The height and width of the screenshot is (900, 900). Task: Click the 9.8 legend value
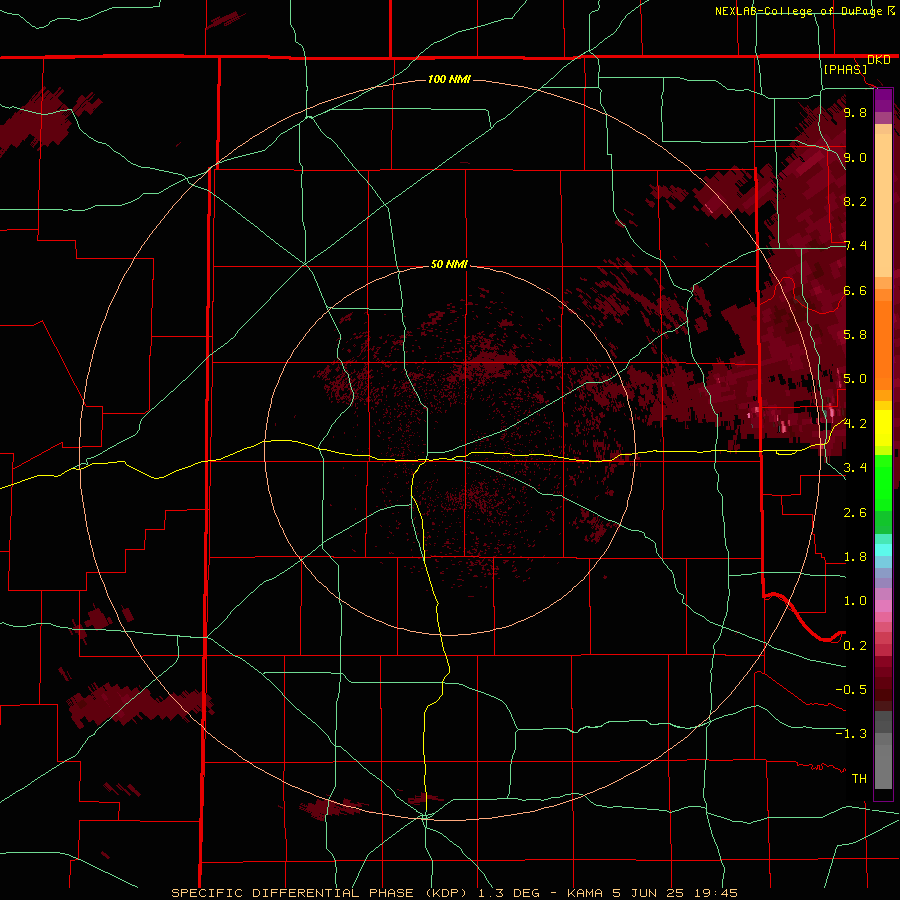(855, 113)
